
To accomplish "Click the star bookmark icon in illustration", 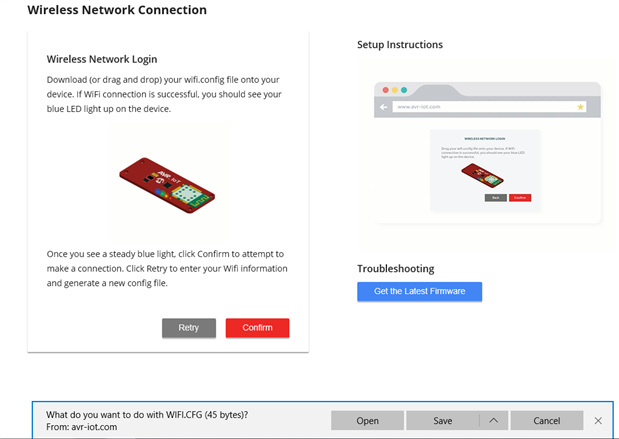I will (580, 106).
